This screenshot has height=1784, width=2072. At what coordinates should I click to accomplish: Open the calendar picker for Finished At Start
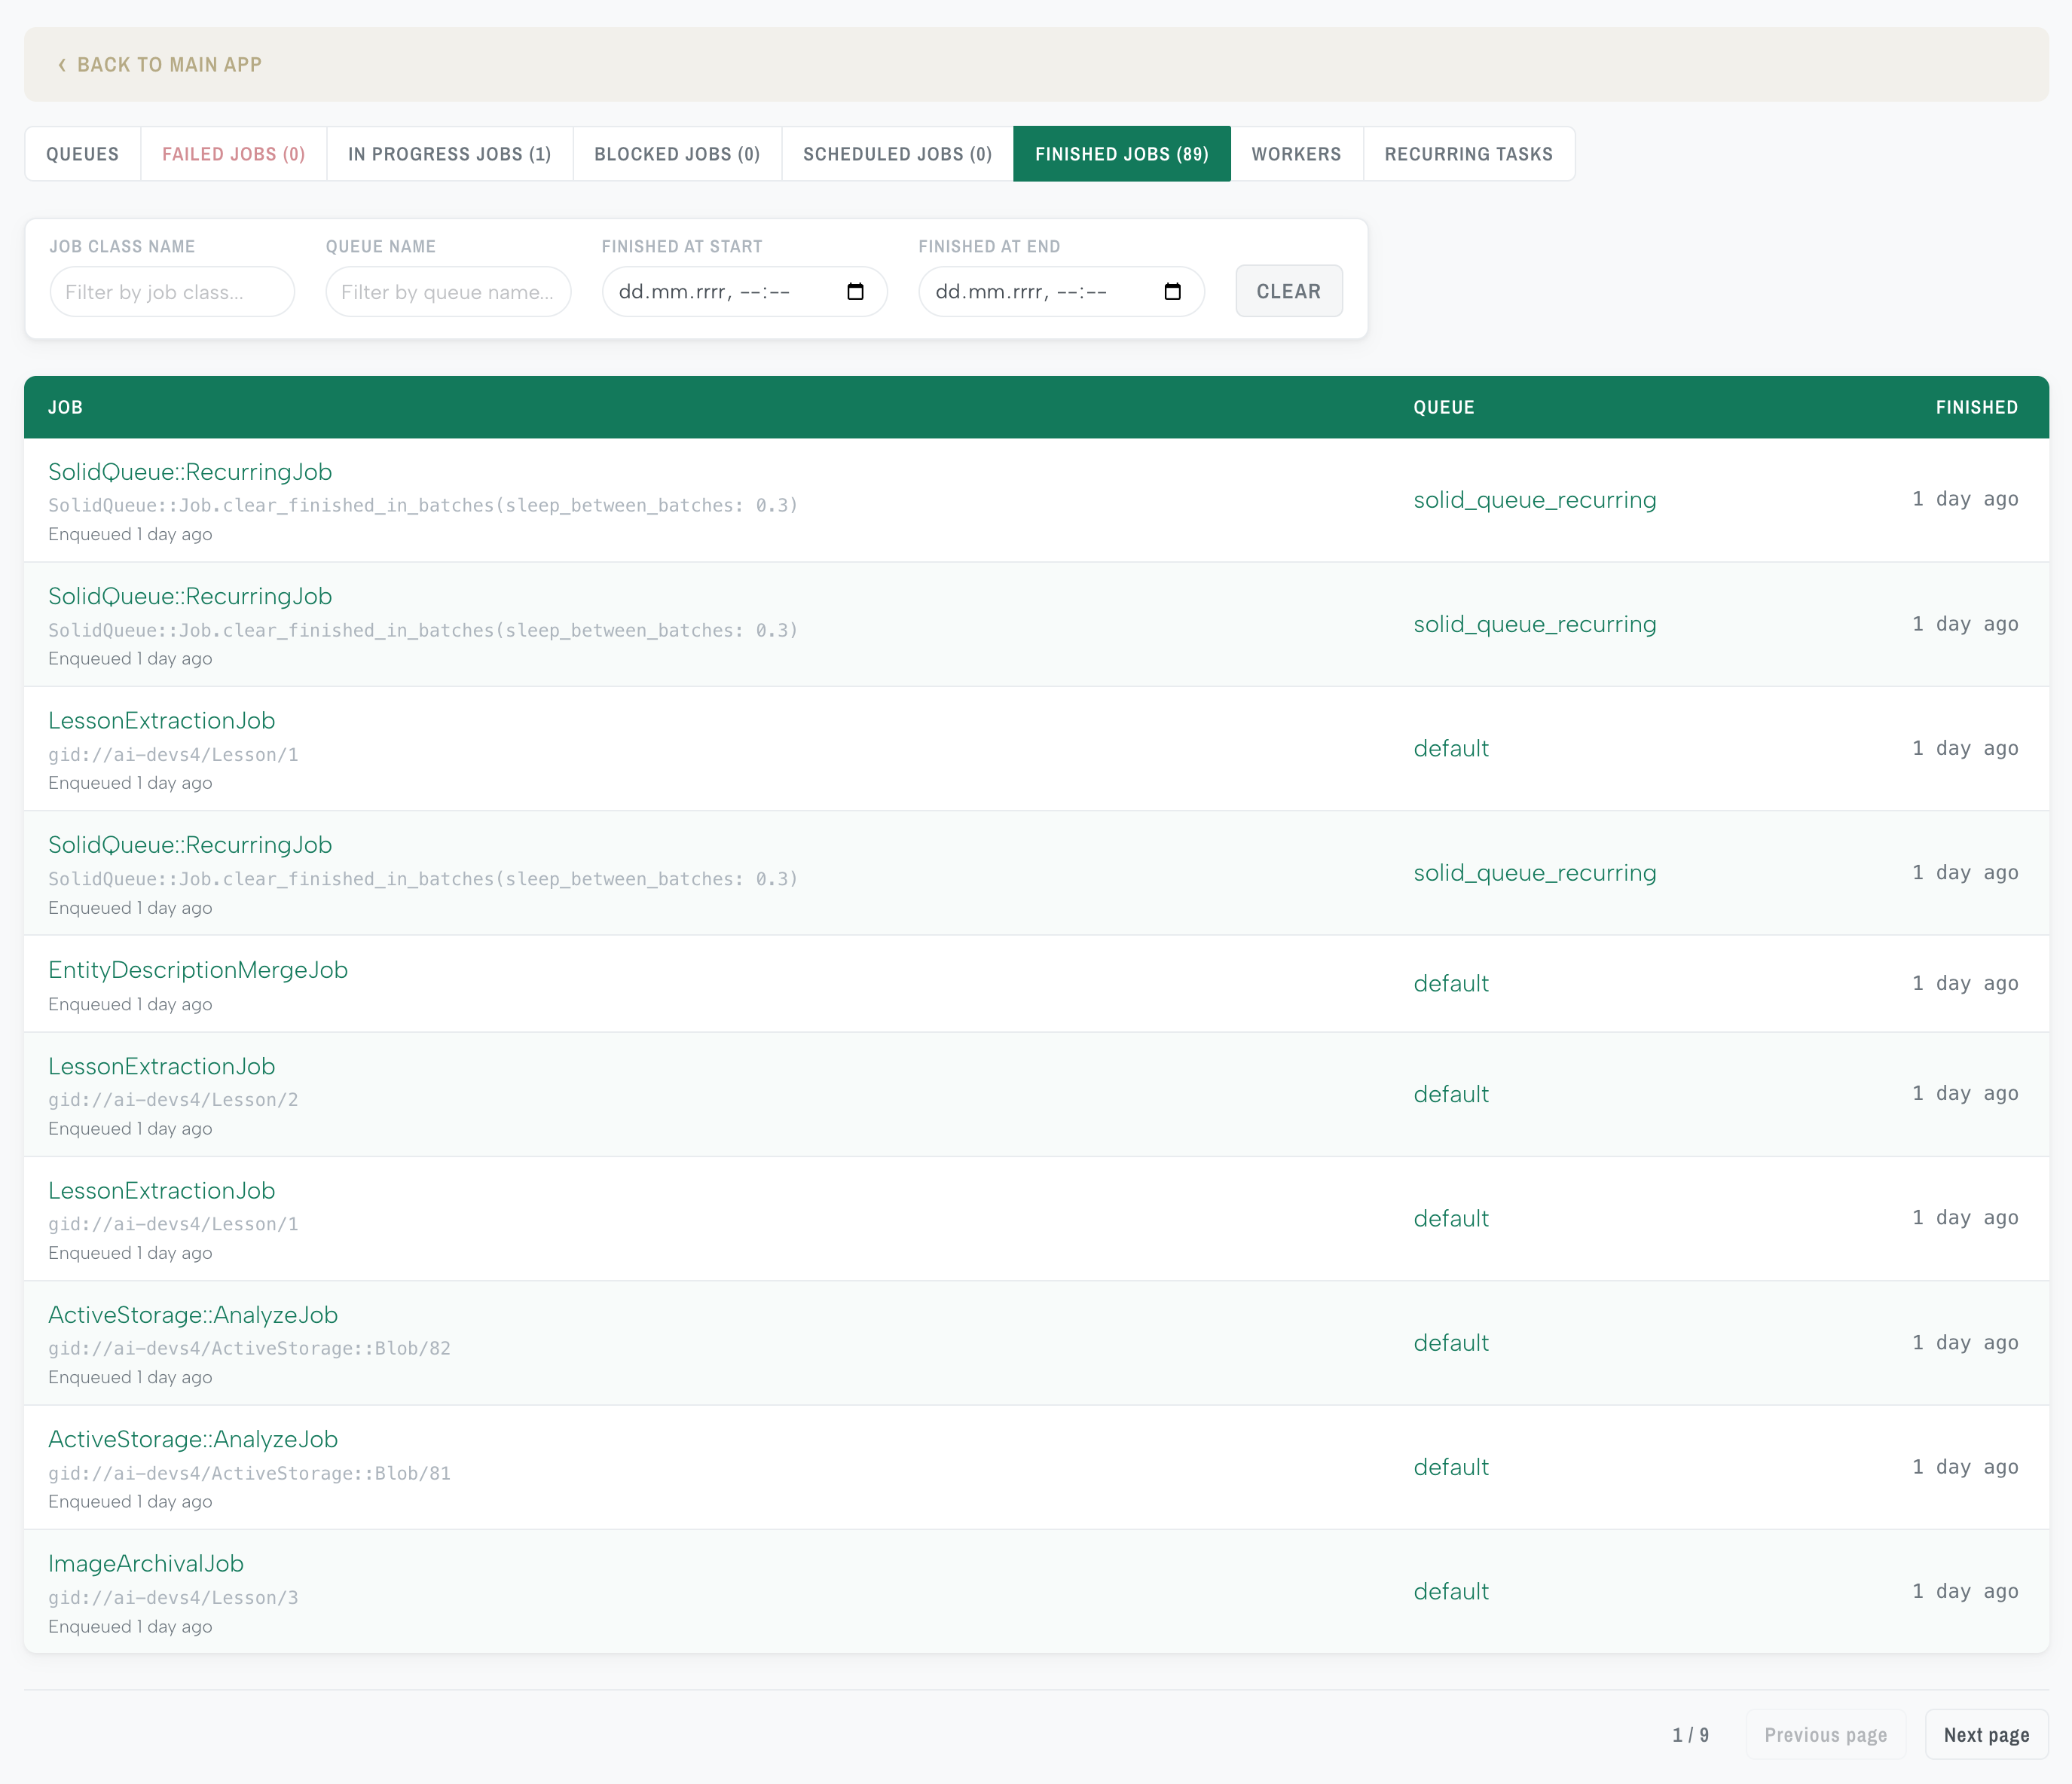[856, 292]
